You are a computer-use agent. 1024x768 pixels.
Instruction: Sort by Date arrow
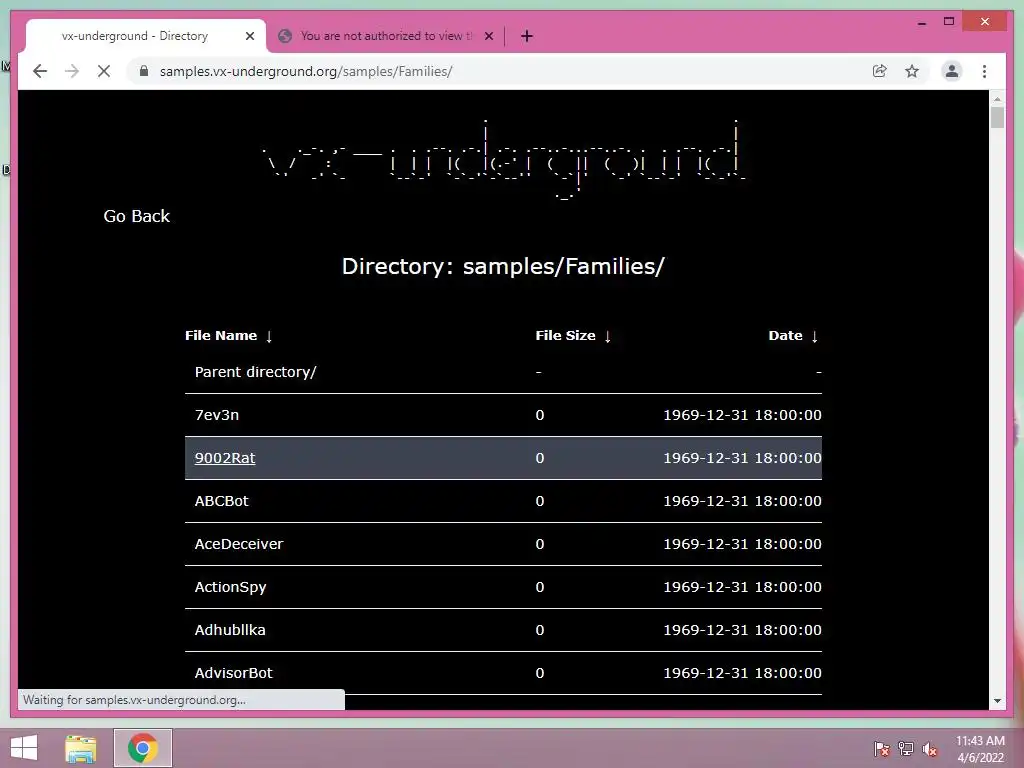[x=814, y=336]
